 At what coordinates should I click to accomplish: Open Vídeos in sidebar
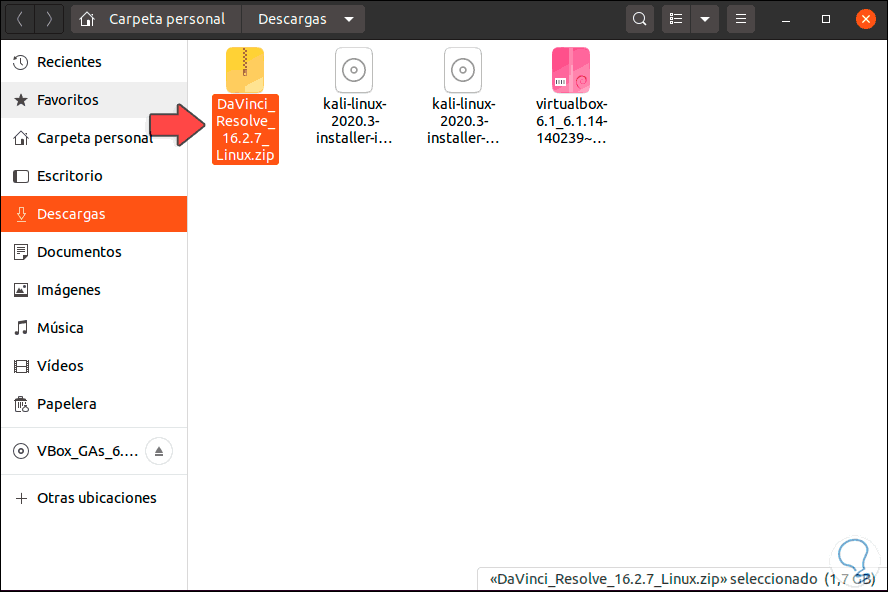click(94, 366)
